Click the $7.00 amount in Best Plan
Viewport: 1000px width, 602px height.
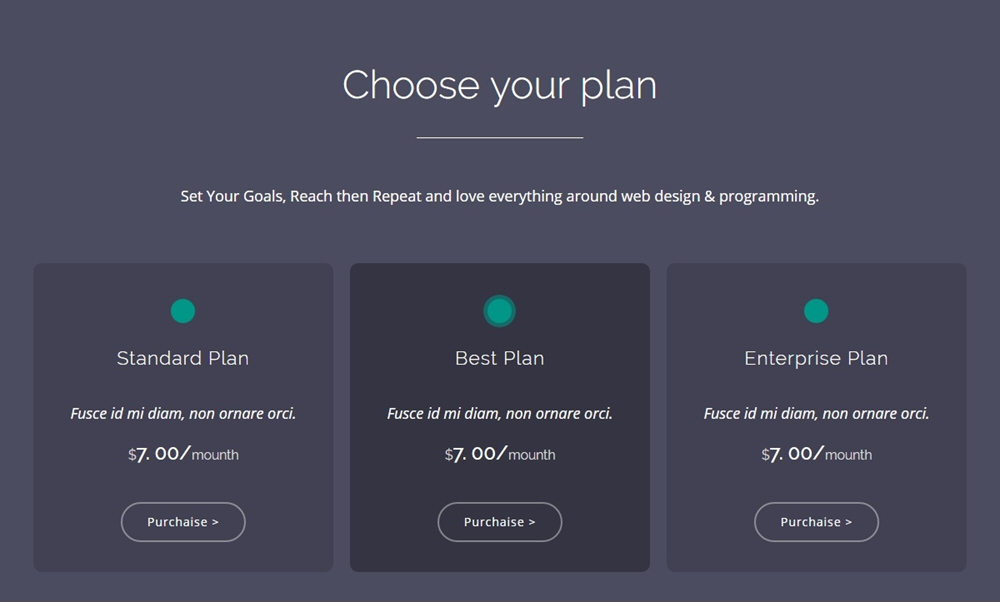click(x=475, y=454)
